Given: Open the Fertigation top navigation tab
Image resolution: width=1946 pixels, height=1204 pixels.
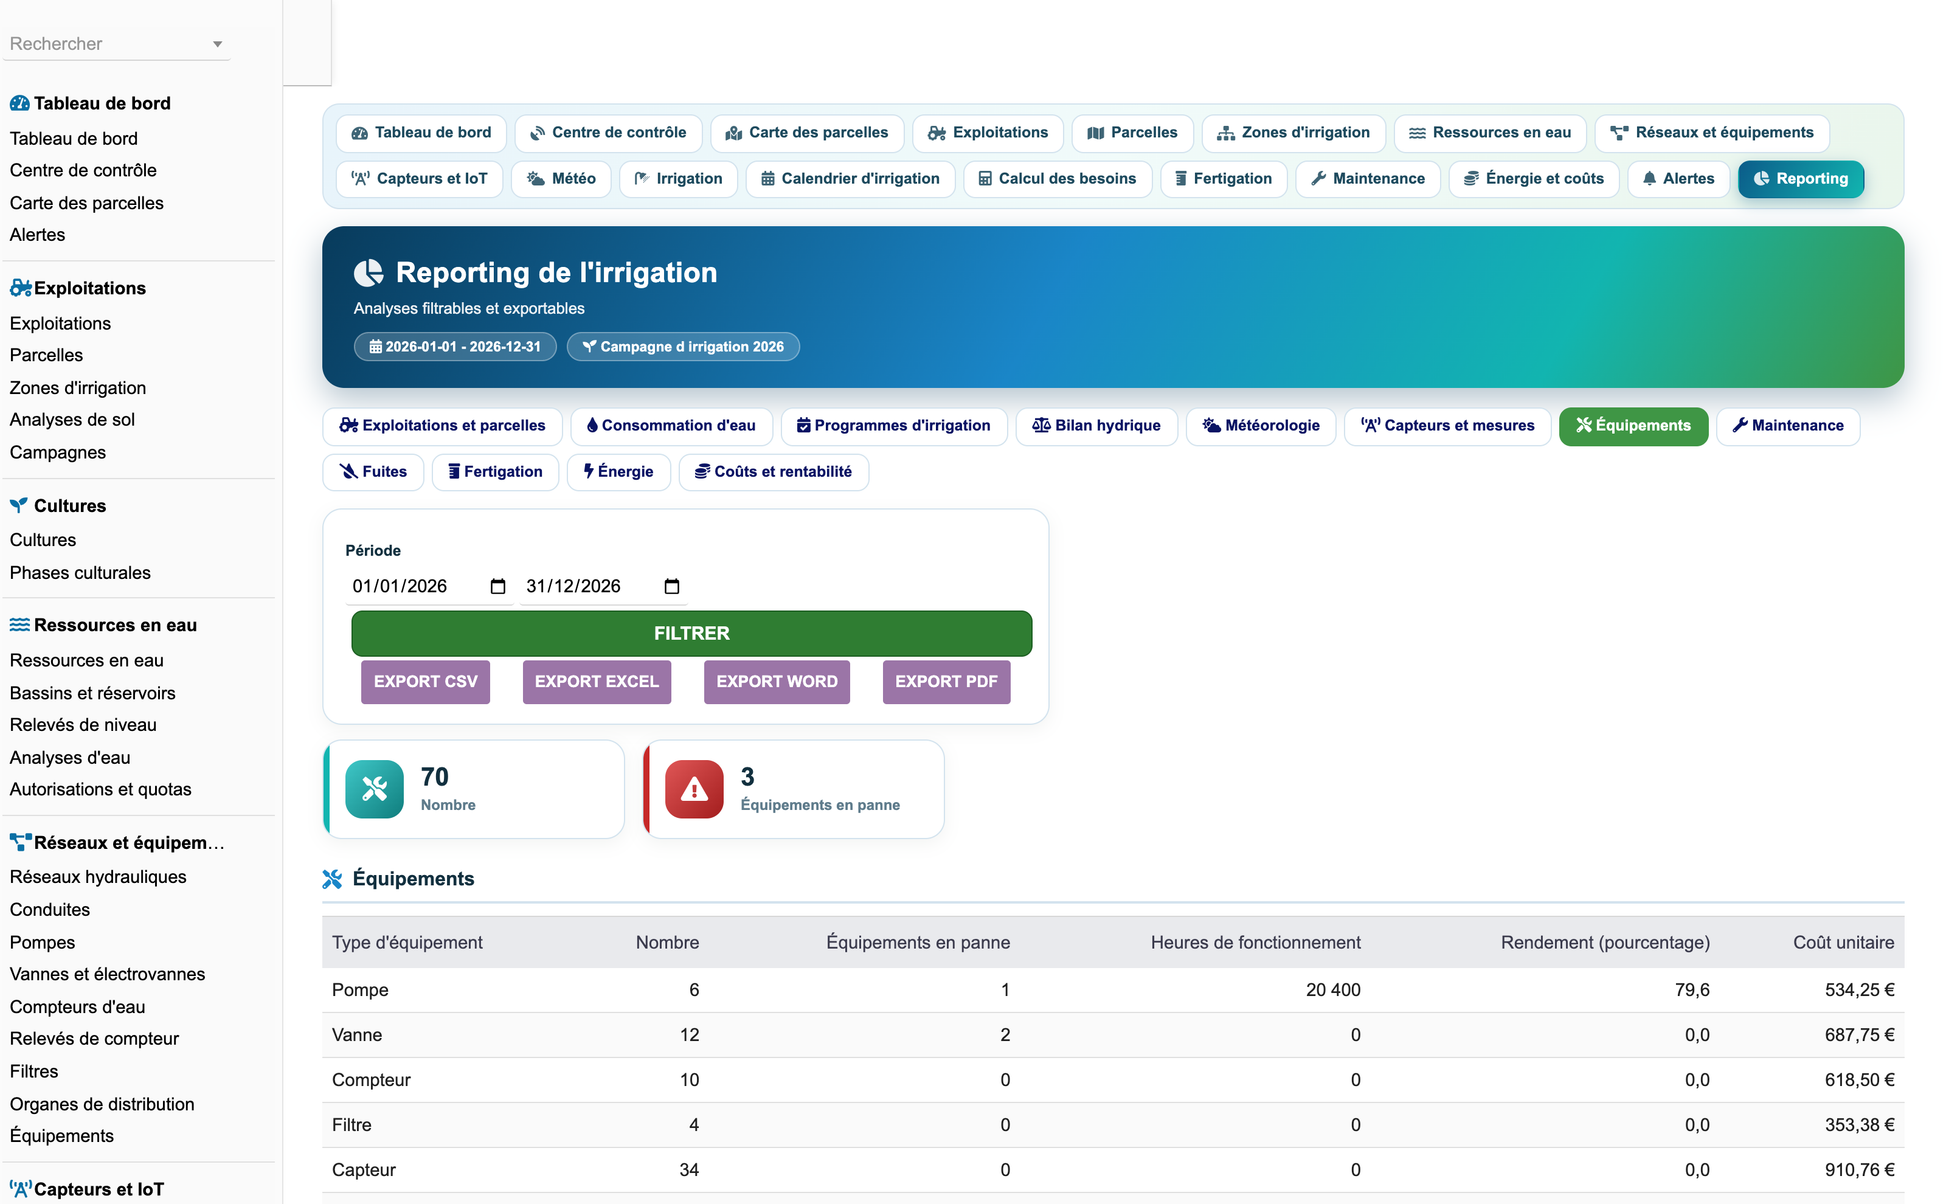Looking at the screenshot, I should [1224, 179].
